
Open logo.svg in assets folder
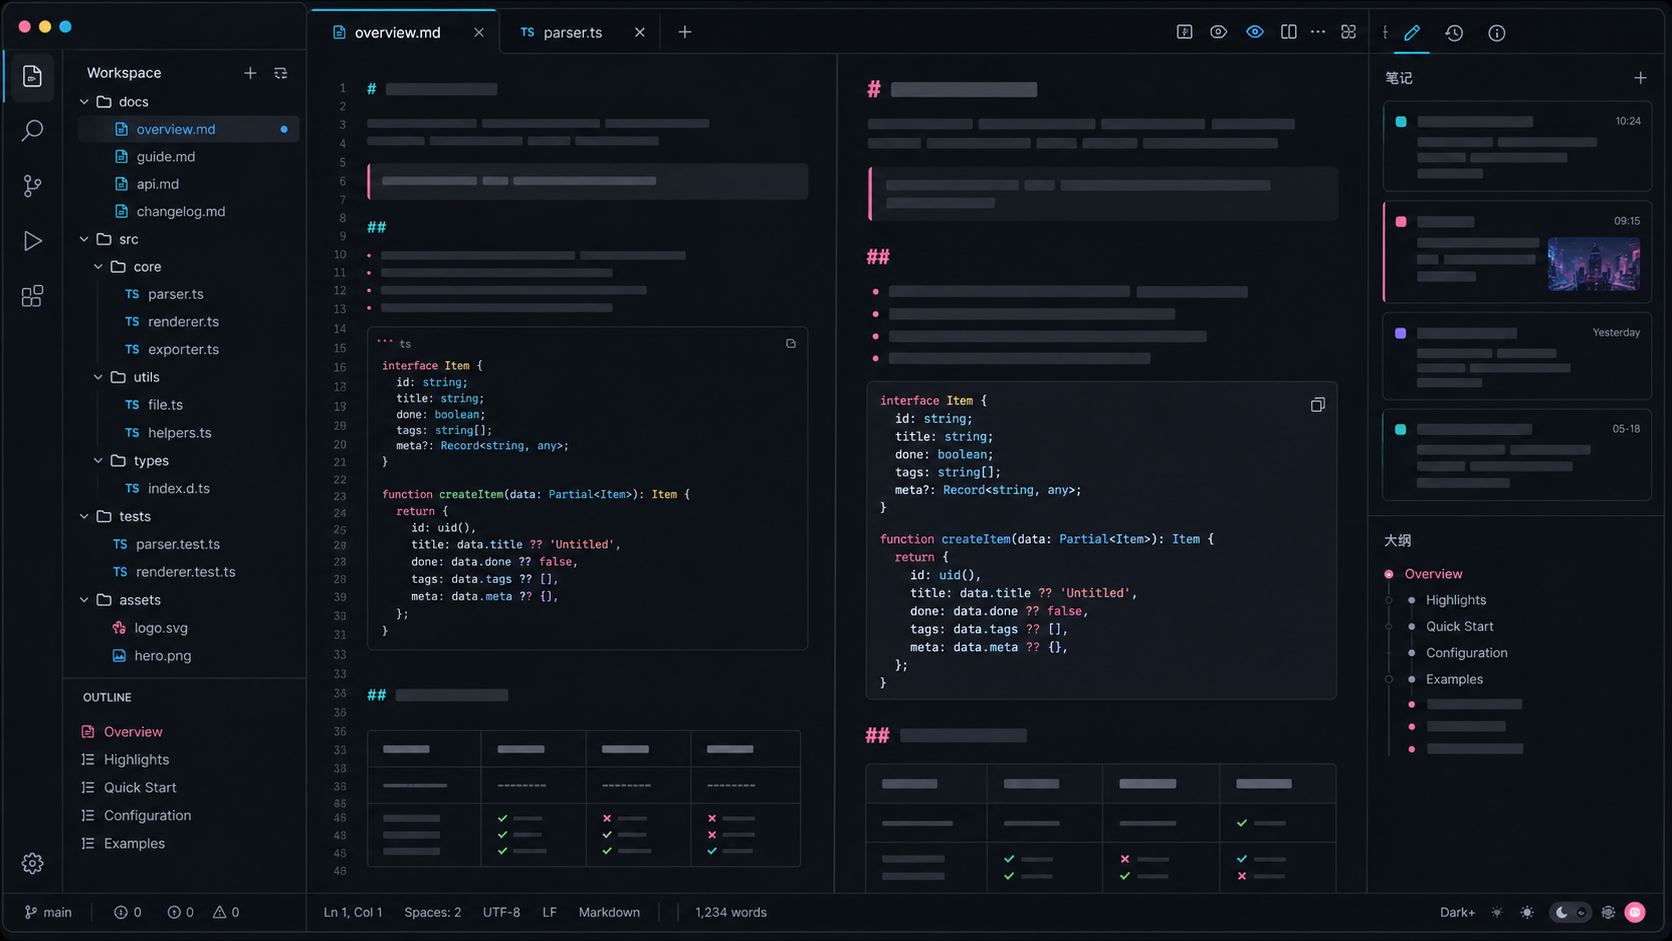pyautogui.click(x=161, y=628)
